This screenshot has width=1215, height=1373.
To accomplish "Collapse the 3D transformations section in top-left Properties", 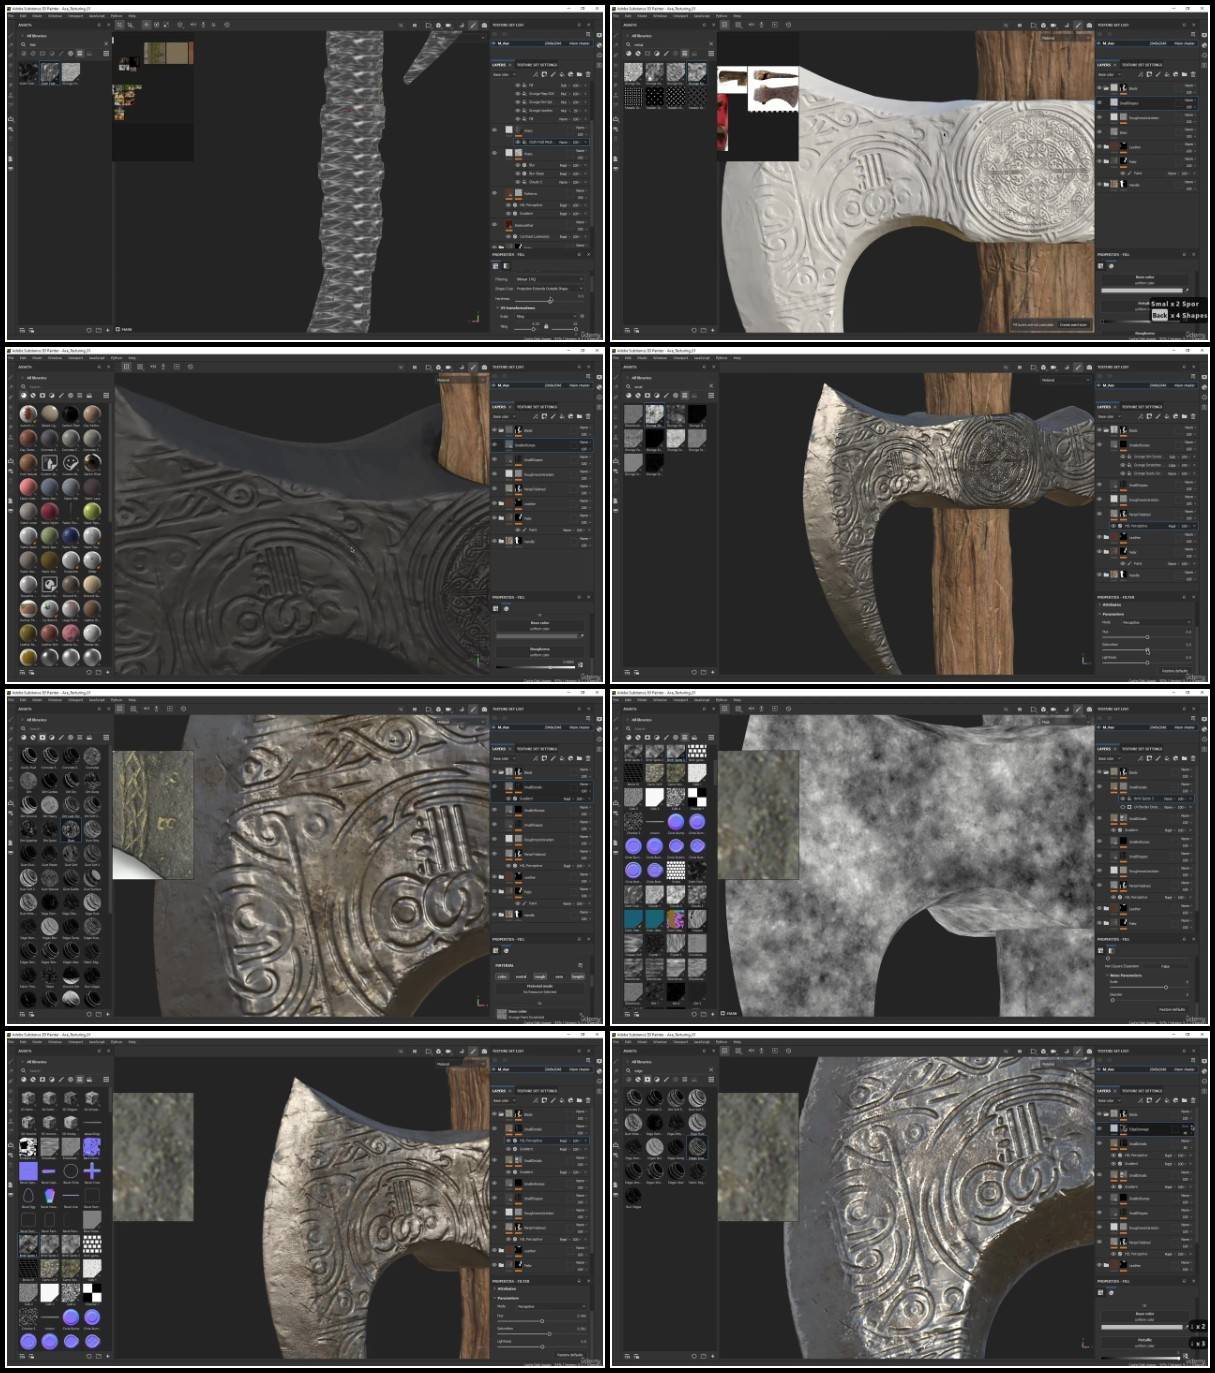I will coord(497,308).
